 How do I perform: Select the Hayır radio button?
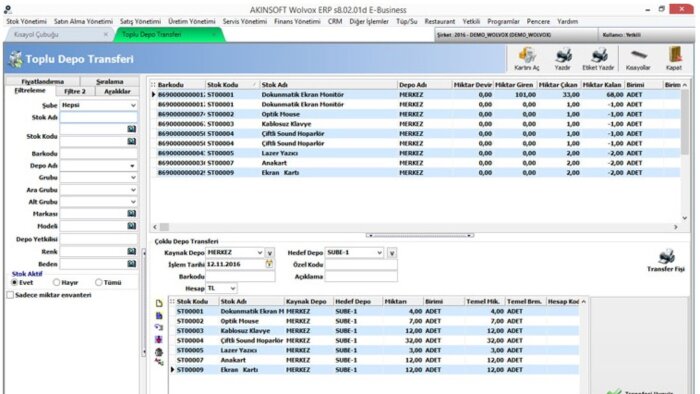56,282
